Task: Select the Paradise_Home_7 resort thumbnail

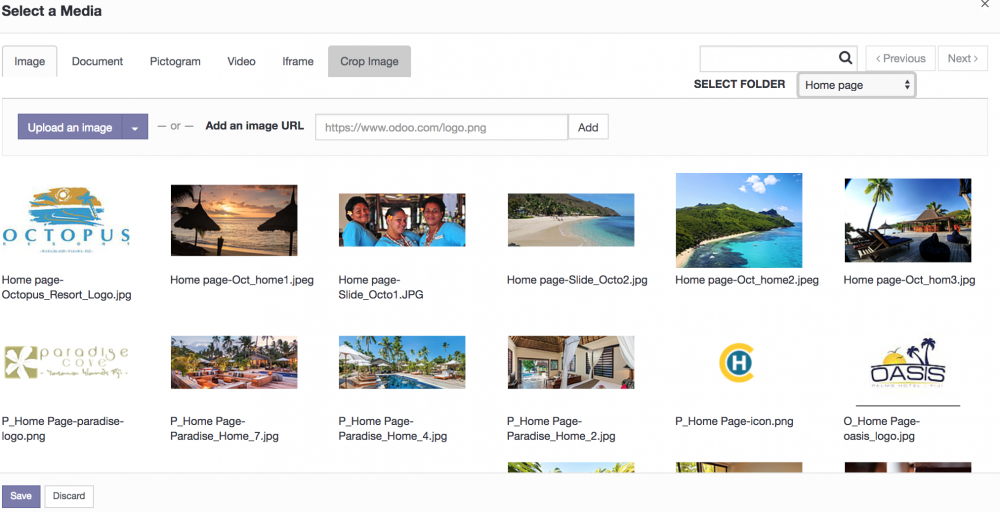Action: tap(234, 362)
